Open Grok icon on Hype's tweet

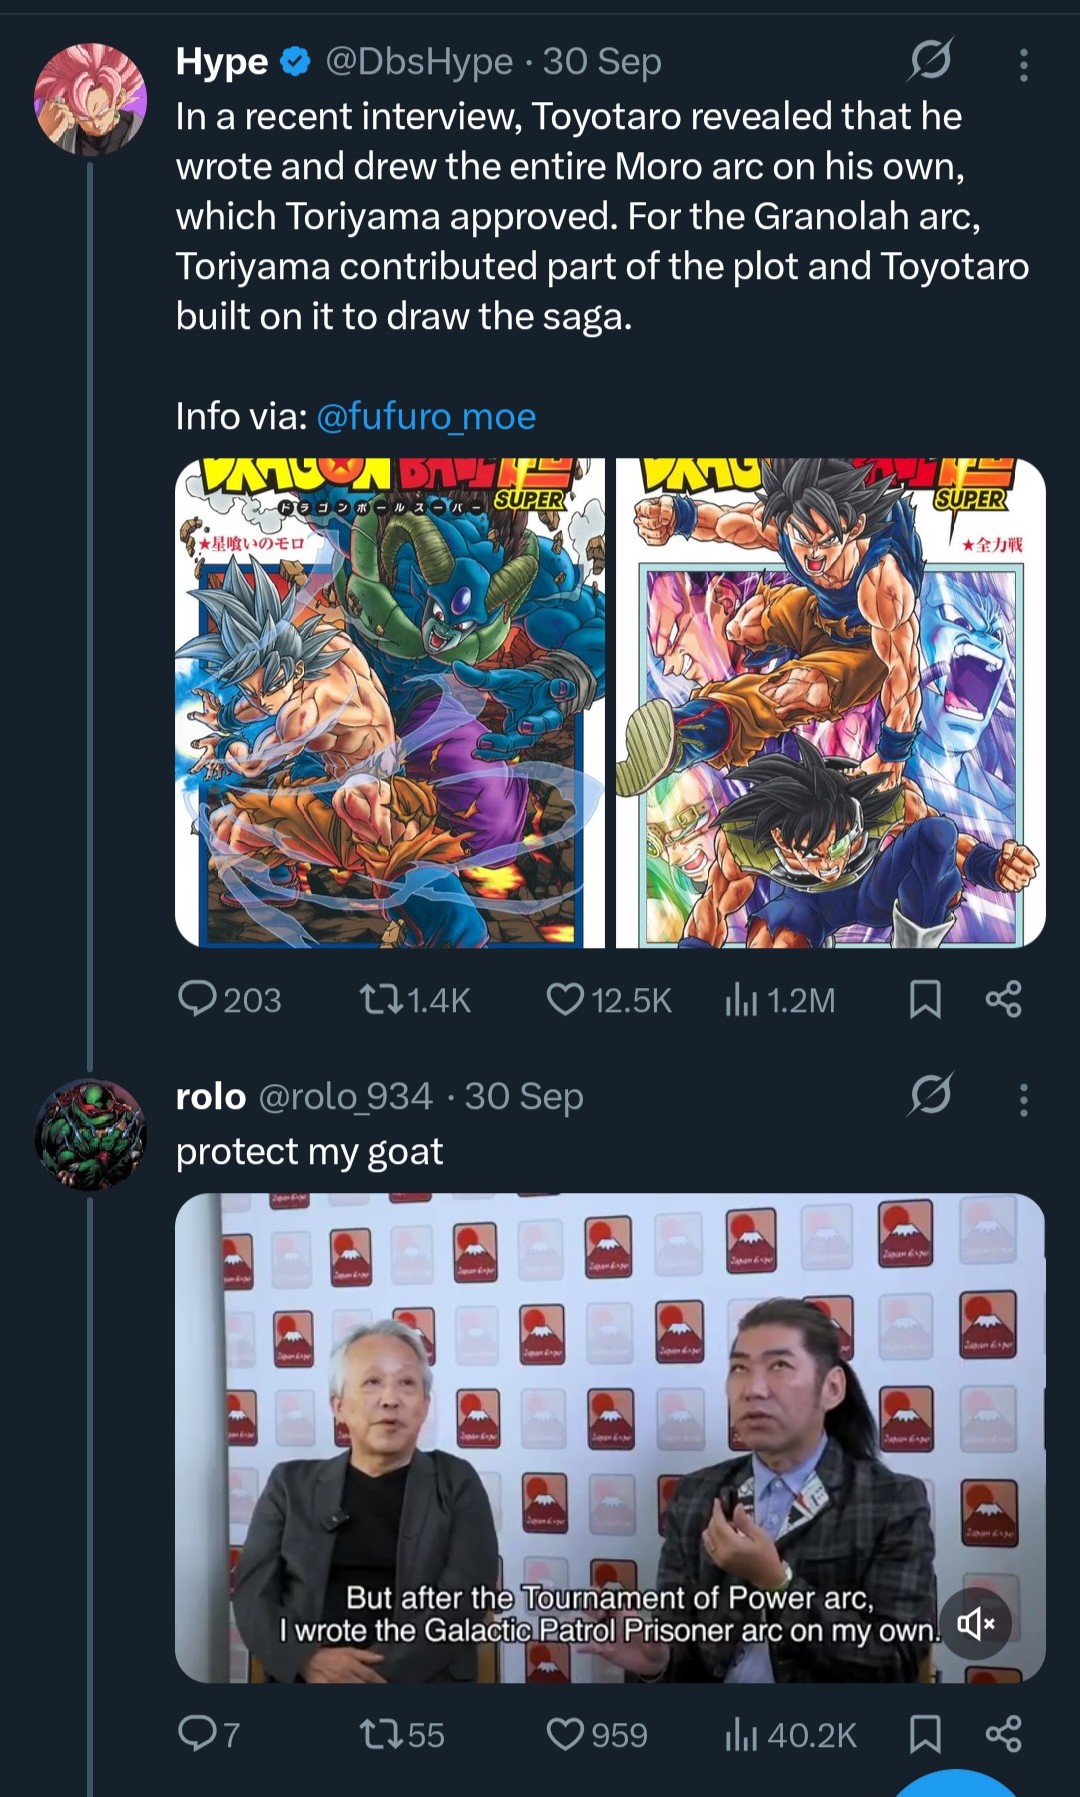(x=930, y=62)
